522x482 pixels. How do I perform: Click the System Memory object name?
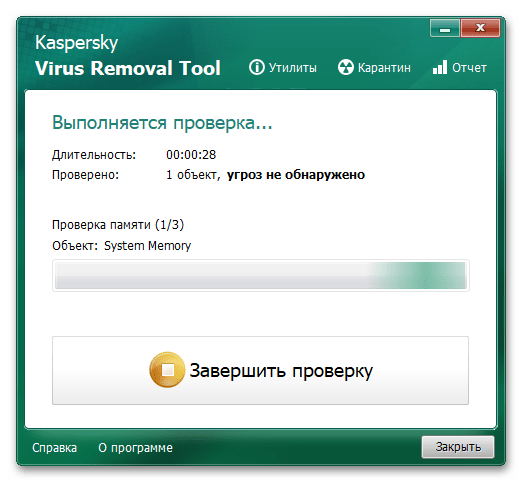click(x=147, y=246)
